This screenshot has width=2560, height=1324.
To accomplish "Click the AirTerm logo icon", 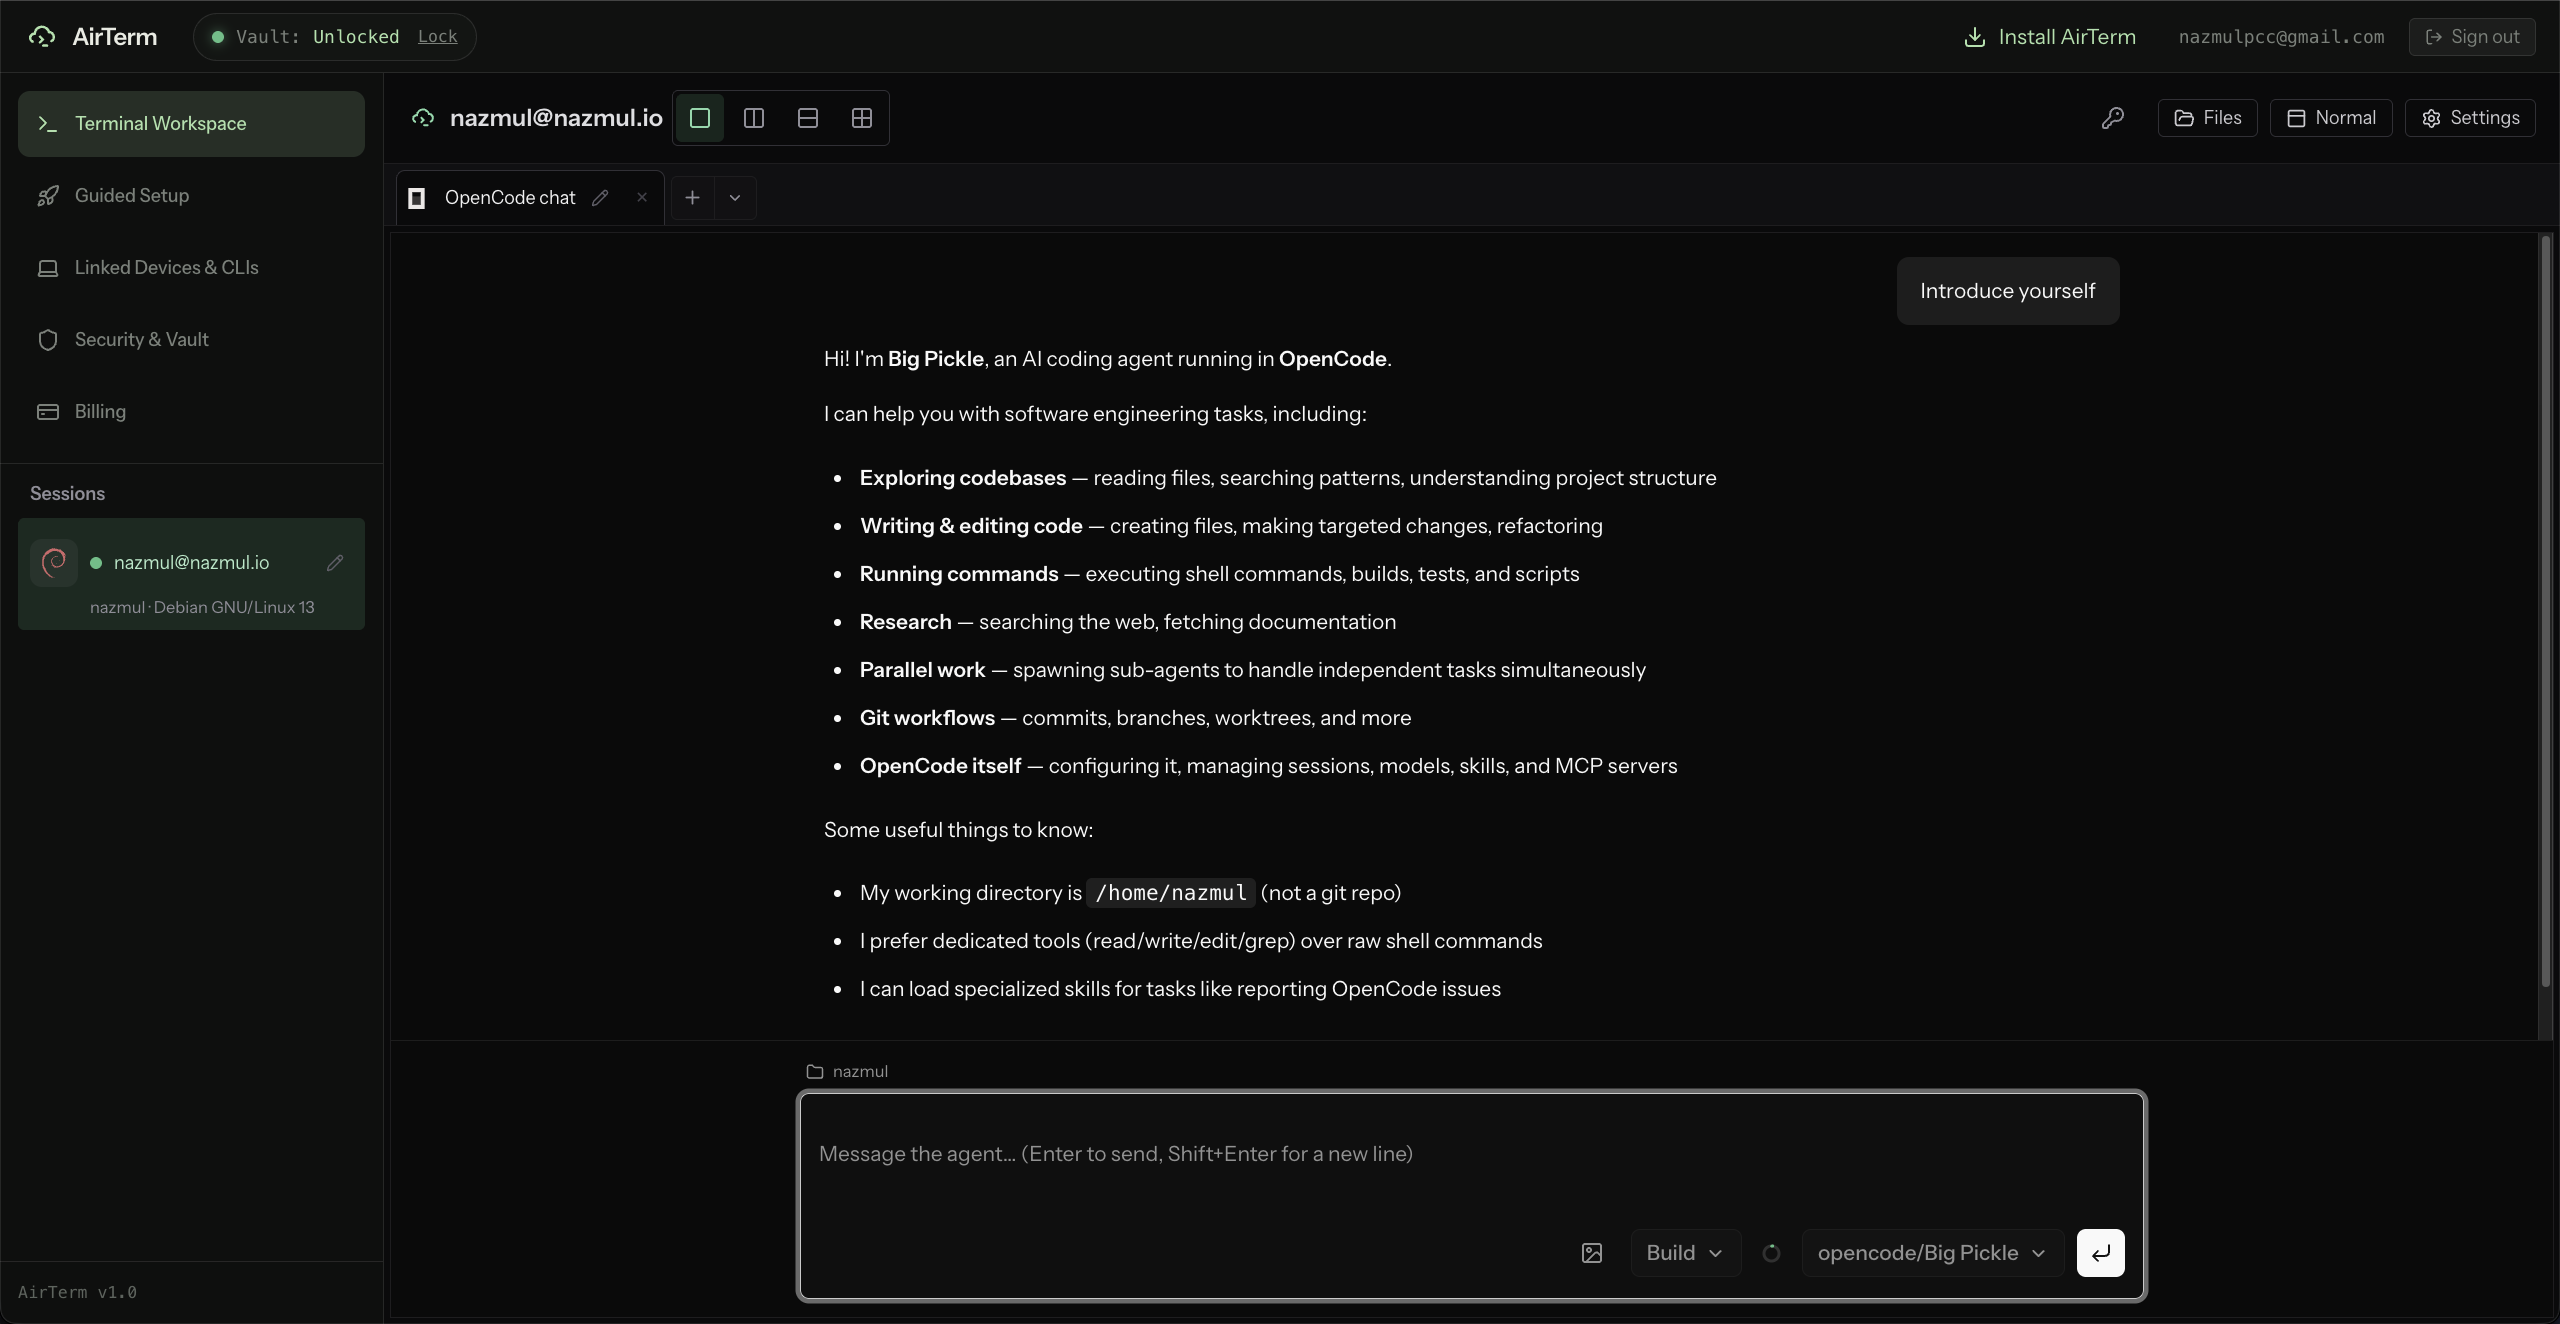I will pyautogui.click(x=42, y=37).
